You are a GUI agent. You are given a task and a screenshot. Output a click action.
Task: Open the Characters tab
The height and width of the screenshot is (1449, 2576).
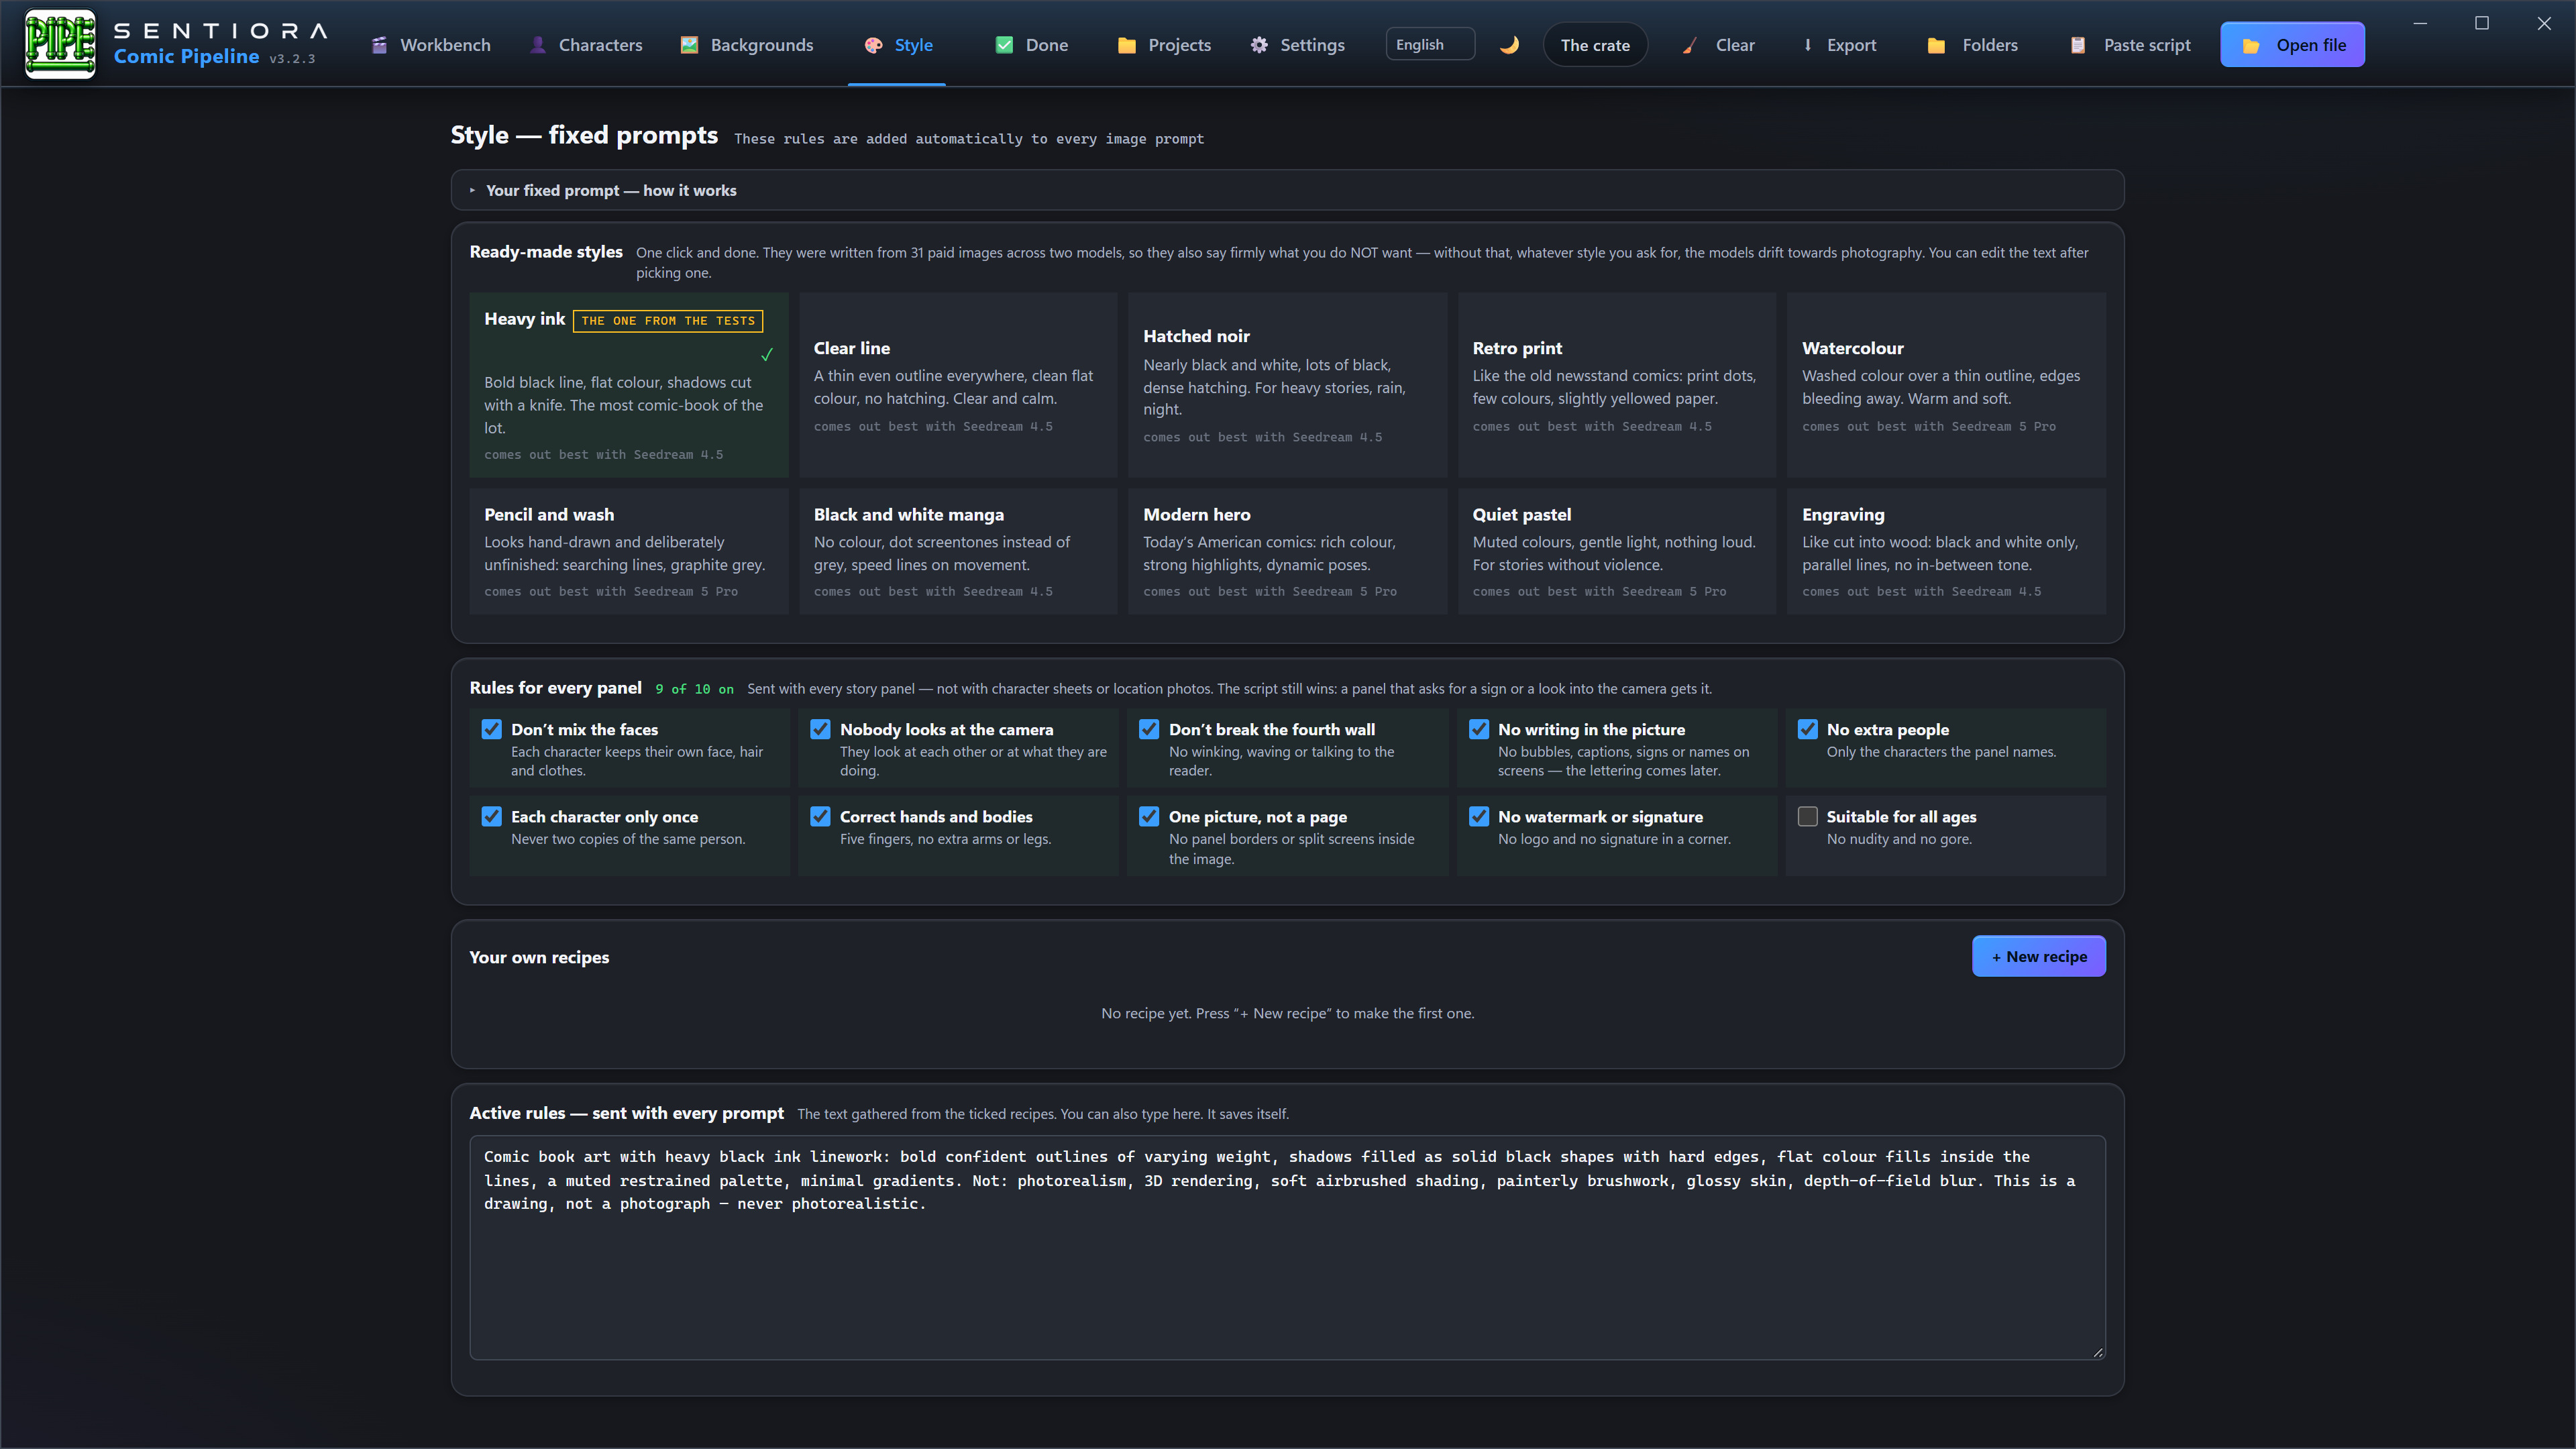(586, 45)
